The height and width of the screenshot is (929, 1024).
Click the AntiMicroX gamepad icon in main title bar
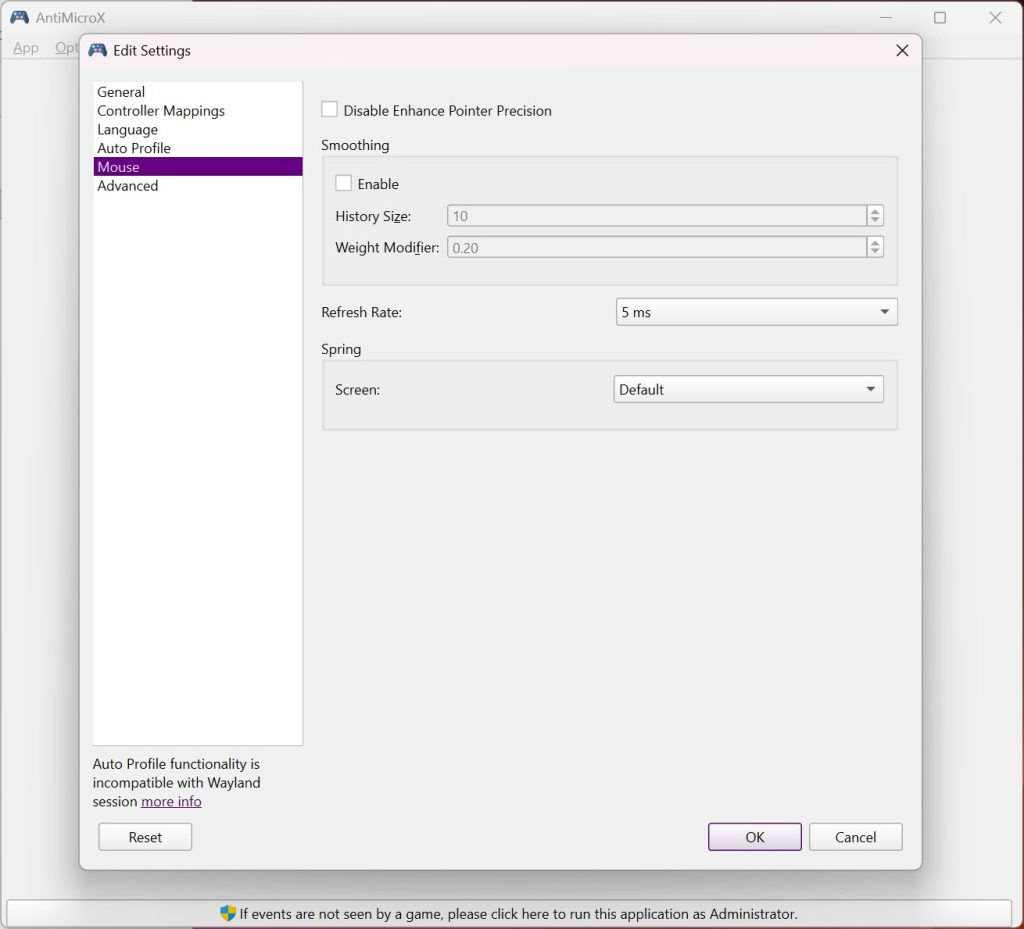click(19, 17)
